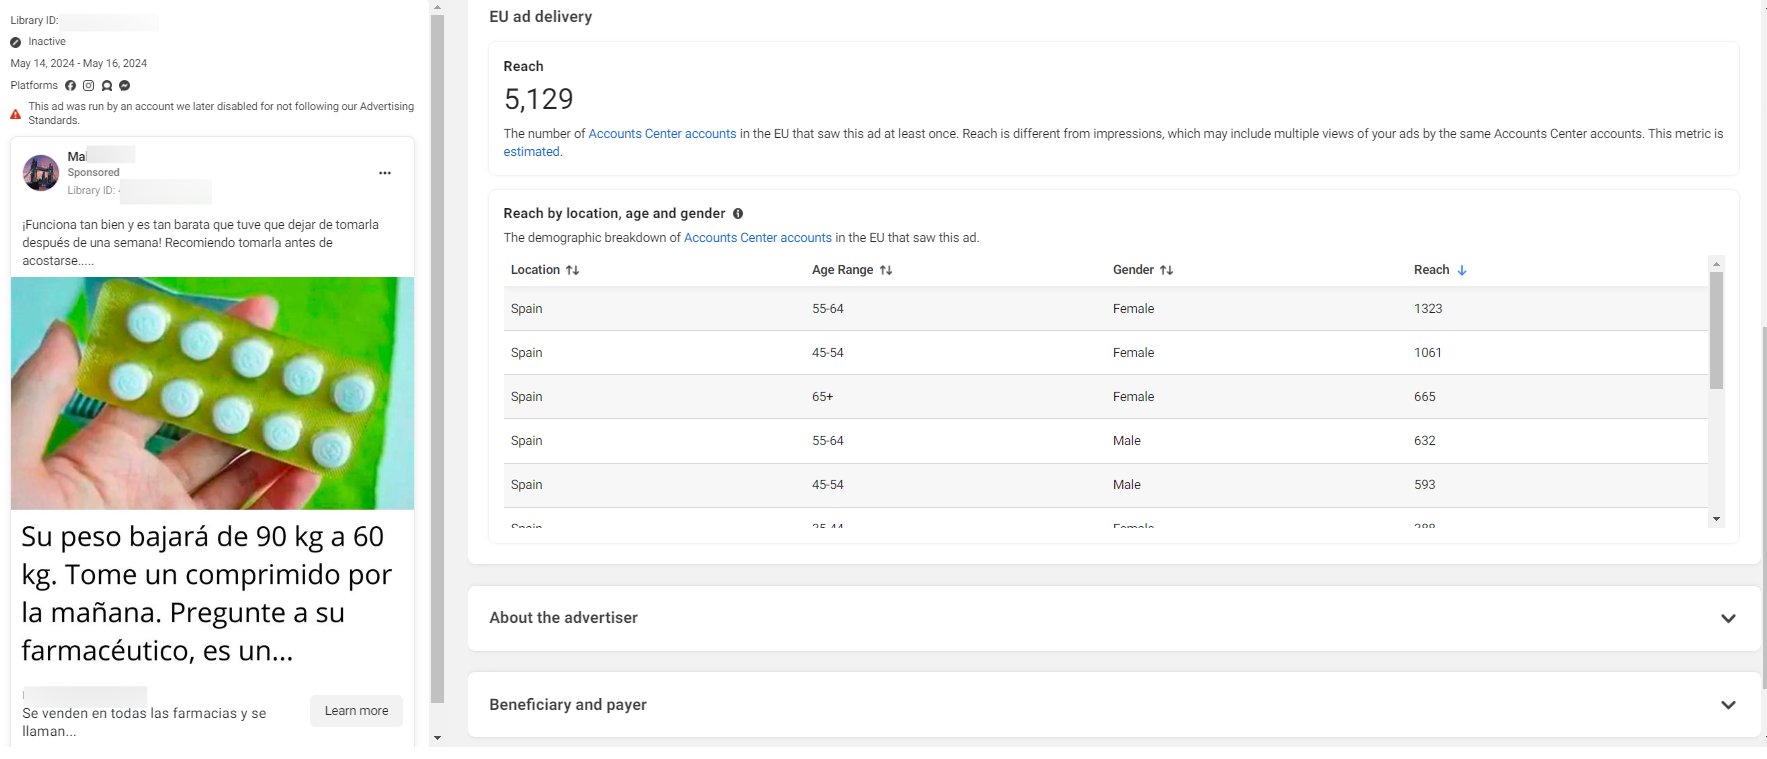
Task: Expand the About the advertiser section
Action: [x=1727, y=618]
